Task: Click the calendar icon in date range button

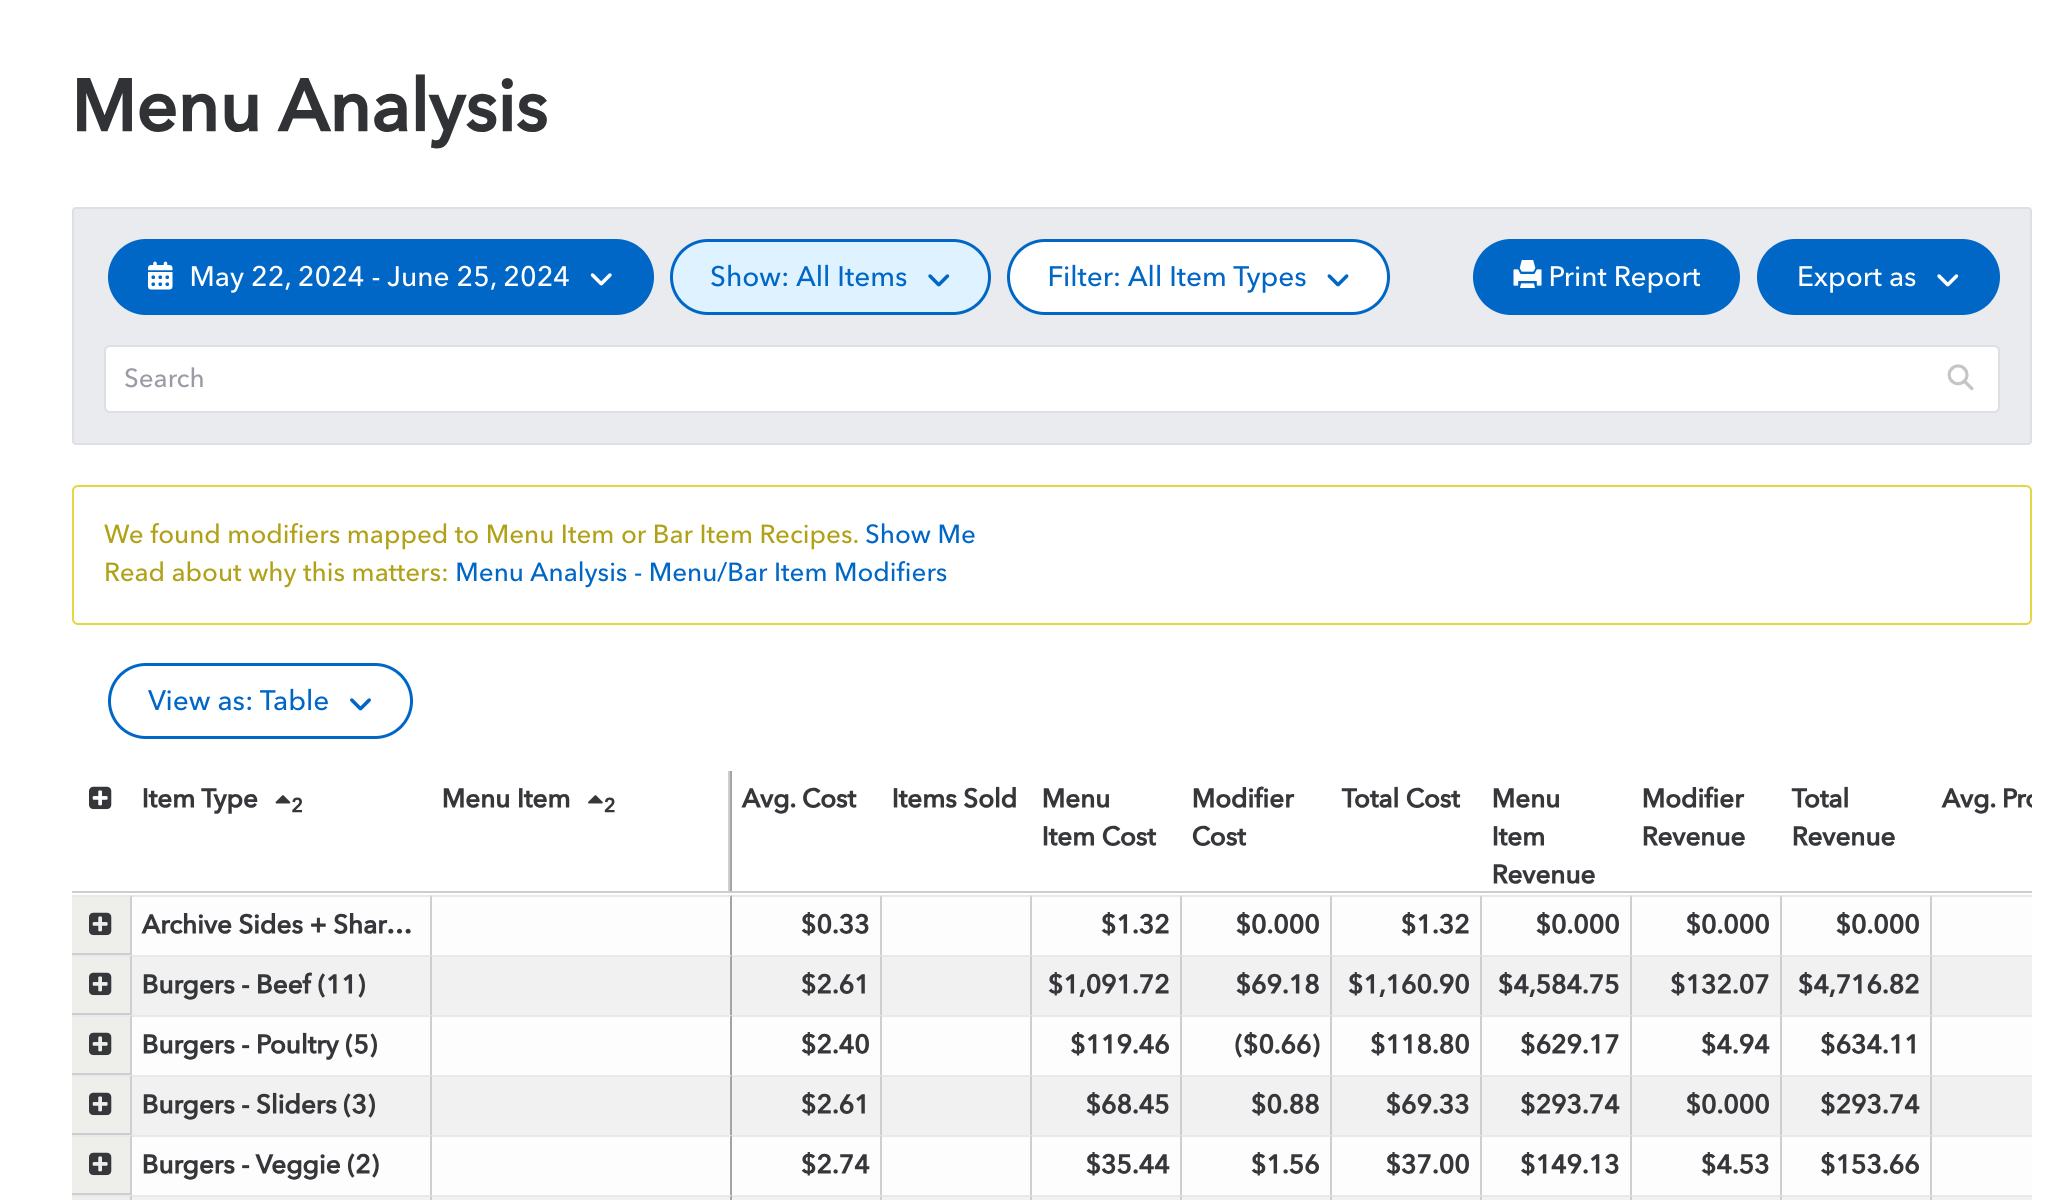Action: point(160,276)
